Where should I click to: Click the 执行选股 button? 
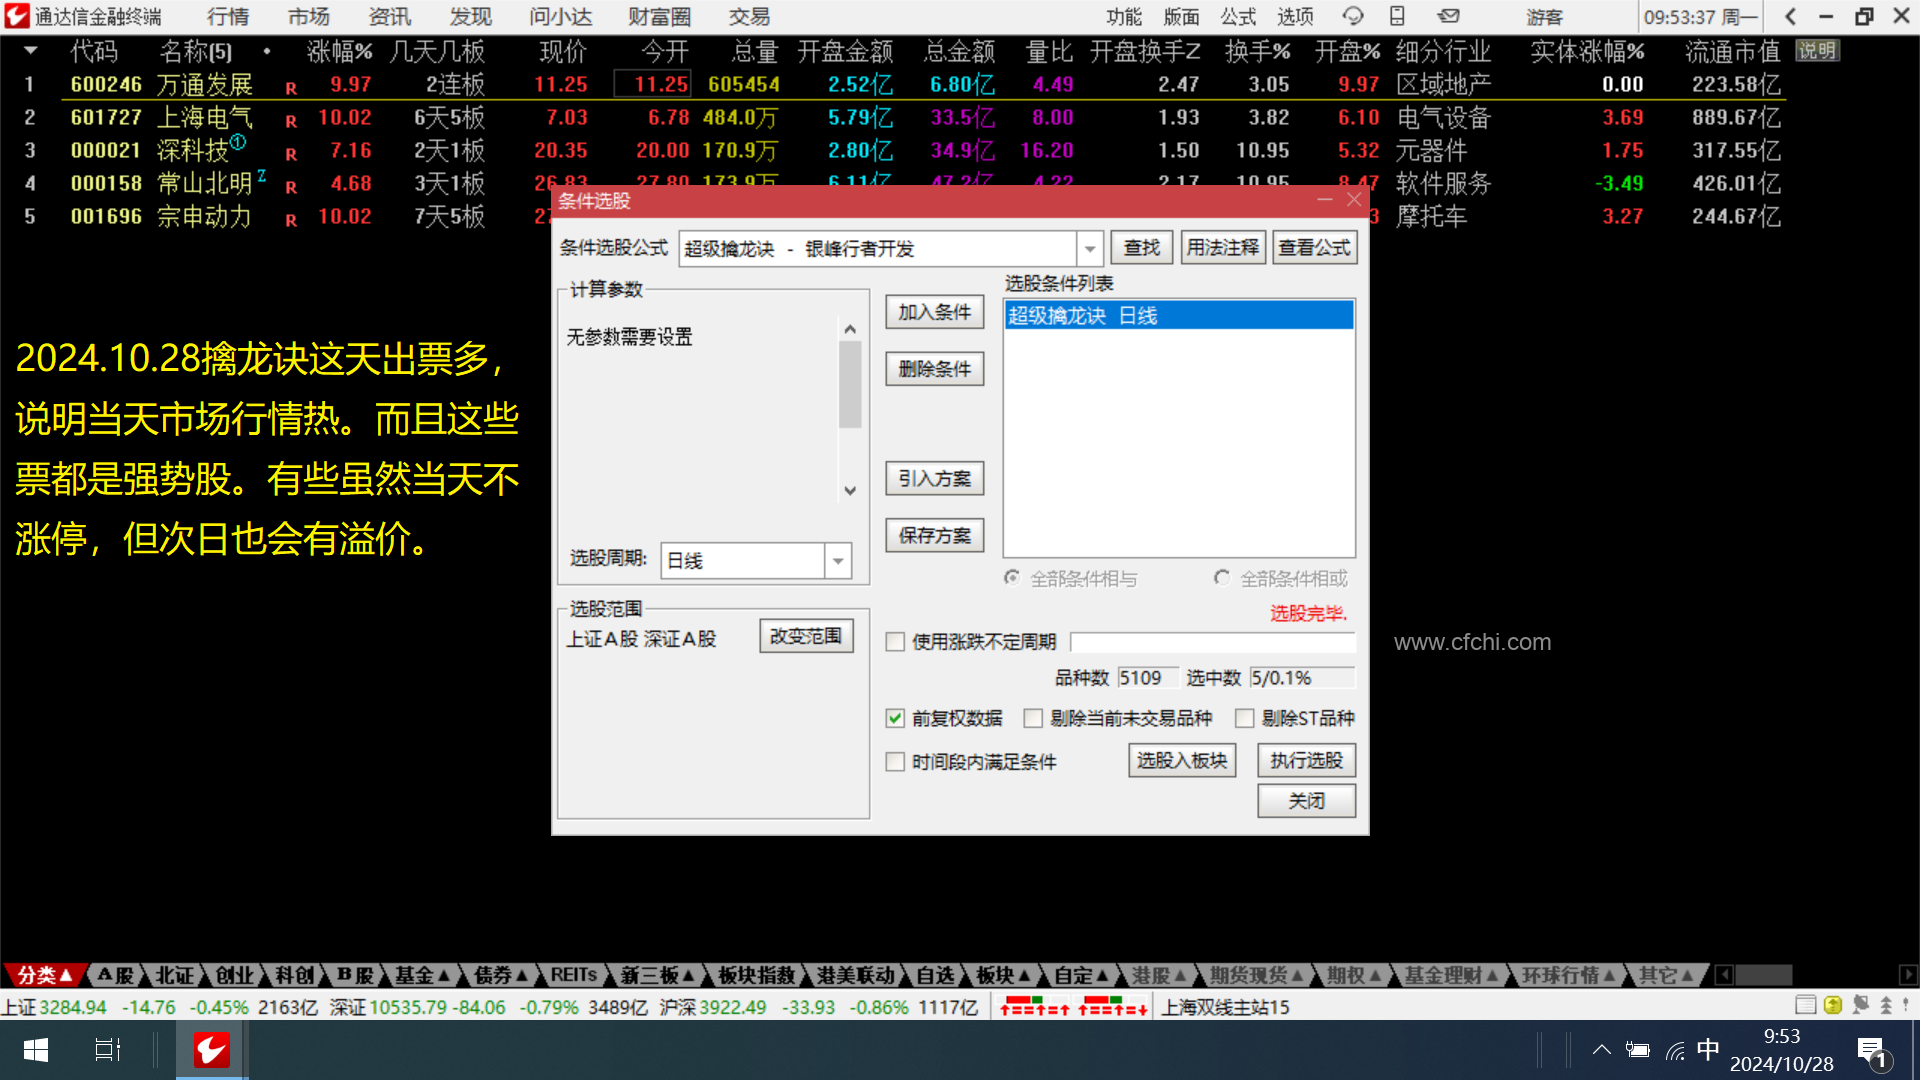(x=1306, y=761)
